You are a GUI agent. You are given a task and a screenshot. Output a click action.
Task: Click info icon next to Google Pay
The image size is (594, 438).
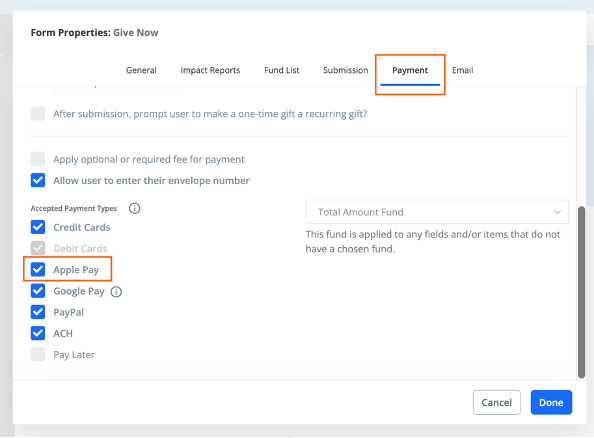116,292
